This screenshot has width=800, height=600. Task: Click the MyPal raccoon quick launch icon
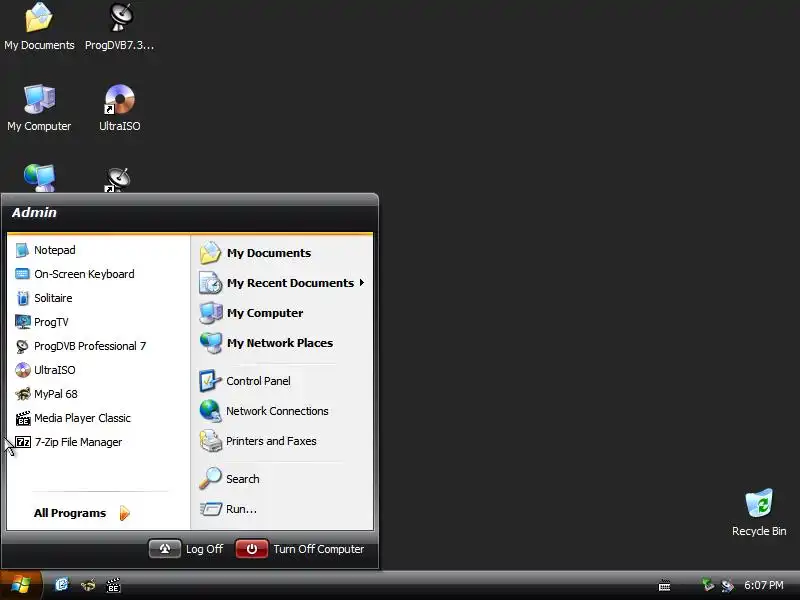(x=88, y=585)
